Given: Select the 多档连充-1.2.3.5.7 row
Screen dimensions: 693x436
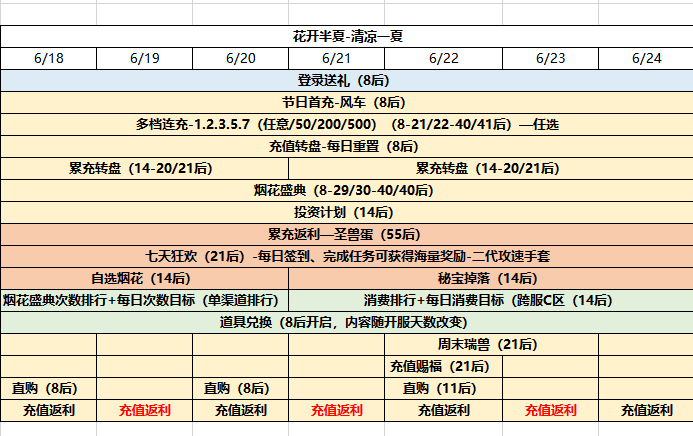Looking at the screenshot, I should 347,125.
